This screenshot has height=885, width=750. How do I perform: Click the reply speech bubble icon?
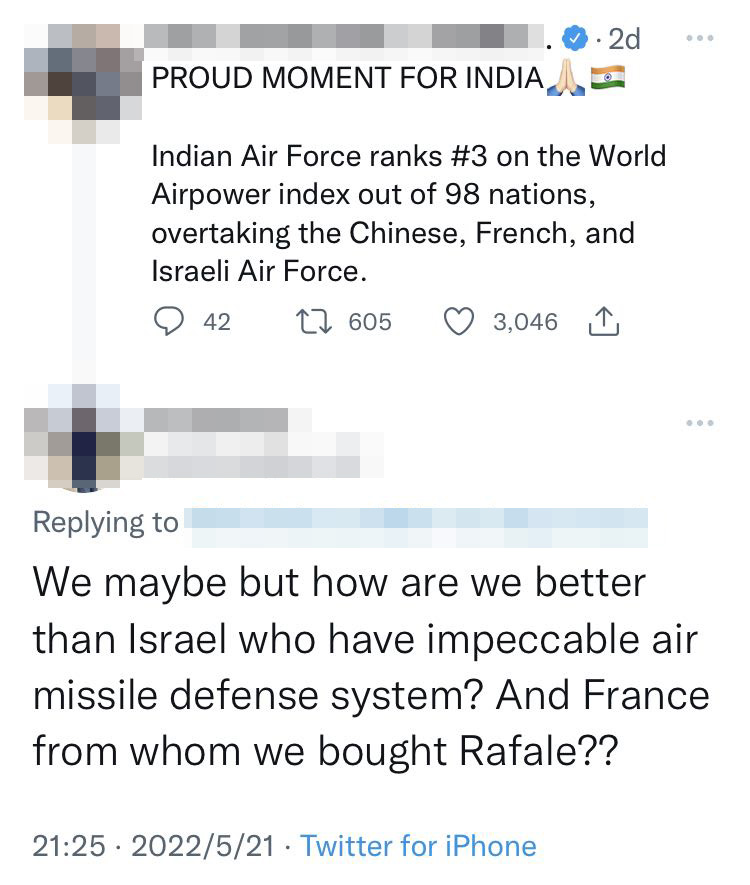click(170, 321)
